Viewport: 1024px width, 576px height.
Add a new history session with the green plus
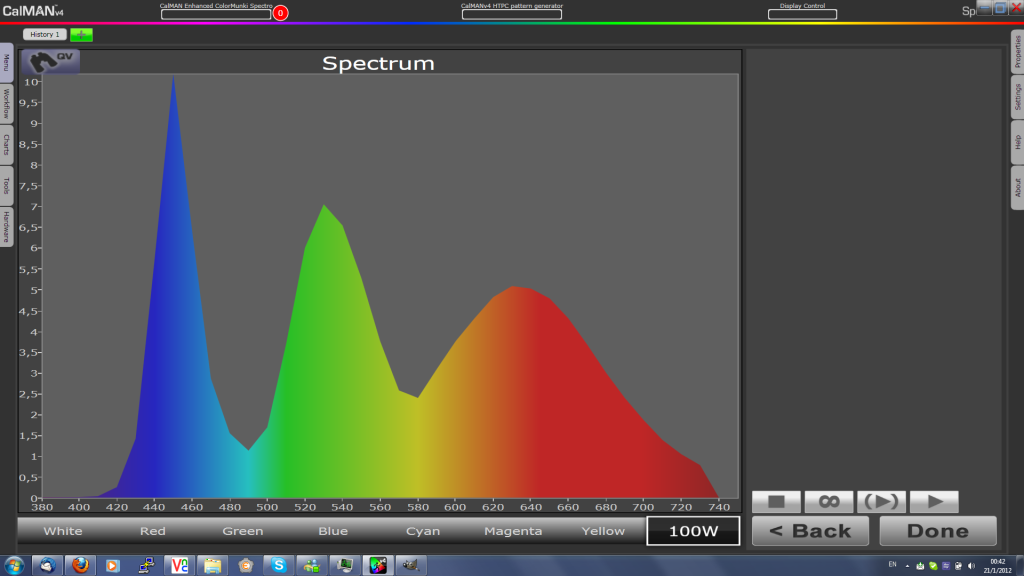pos(80,34)
